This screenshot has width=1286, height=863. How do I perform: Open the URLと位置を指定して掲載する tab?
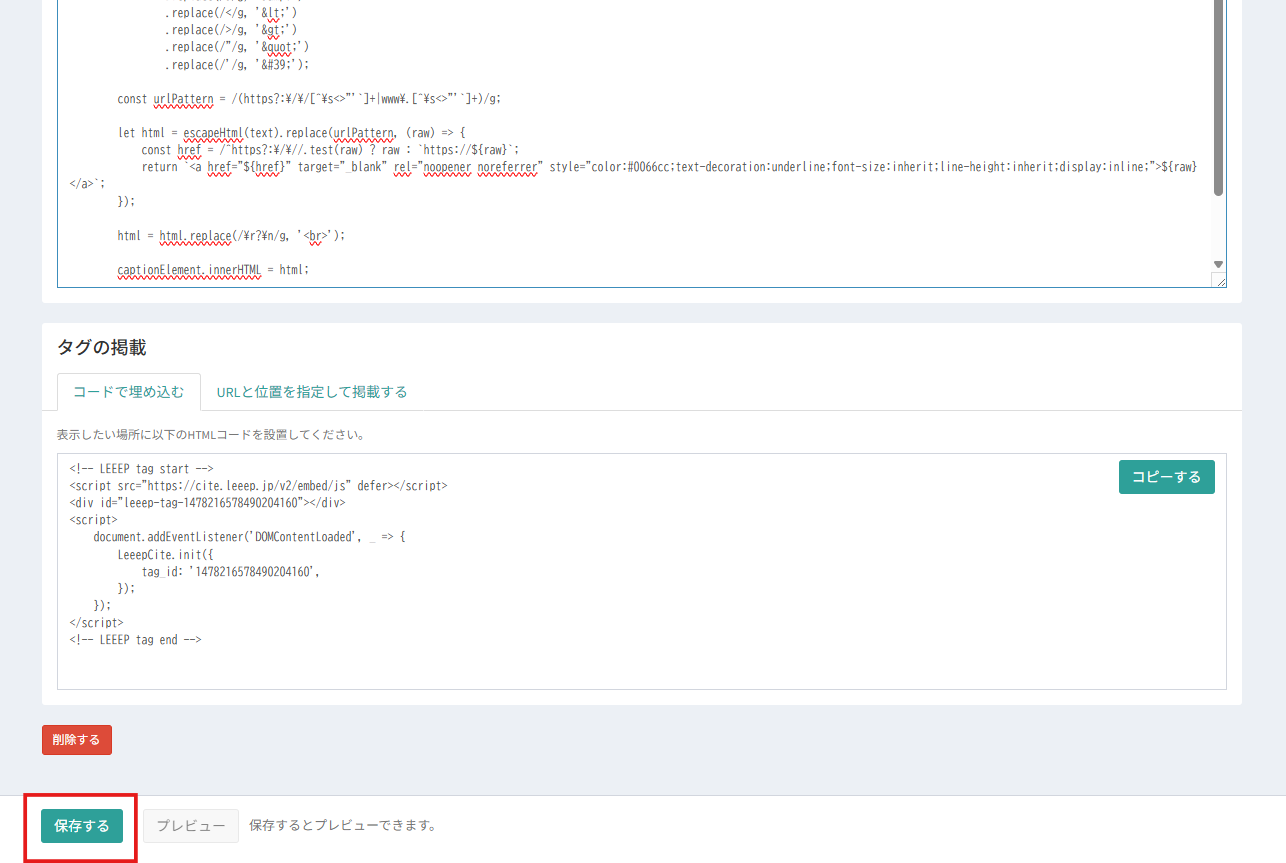click(312, 392)
